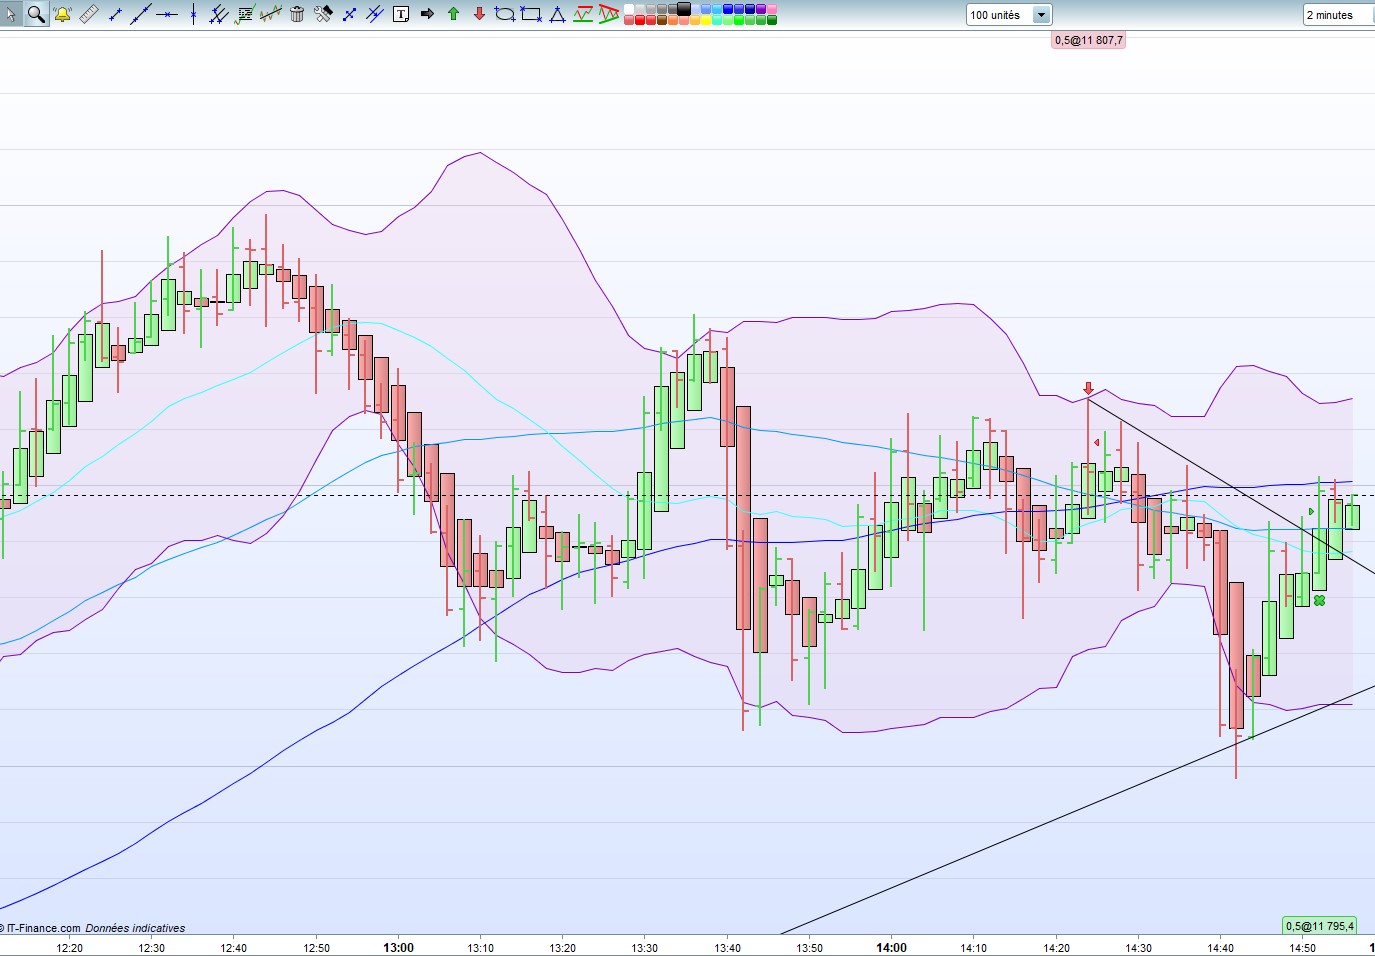Open the wrench and hammer settings tool

[x=323, y=14]
